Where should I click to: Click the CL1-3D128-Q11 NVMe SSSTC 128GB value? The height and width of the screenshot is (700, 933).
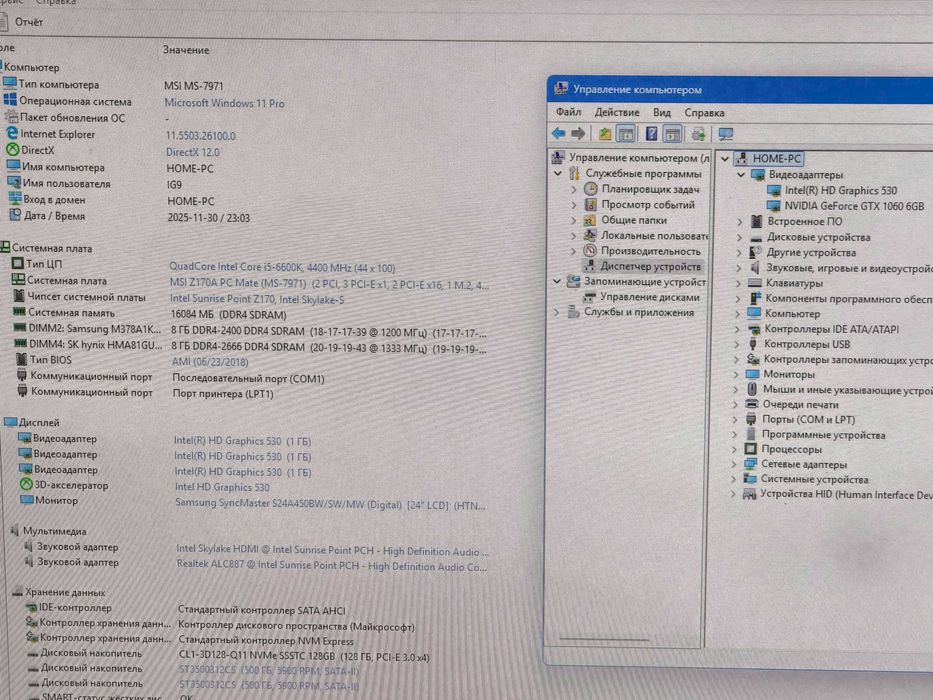tap(303, 657)
